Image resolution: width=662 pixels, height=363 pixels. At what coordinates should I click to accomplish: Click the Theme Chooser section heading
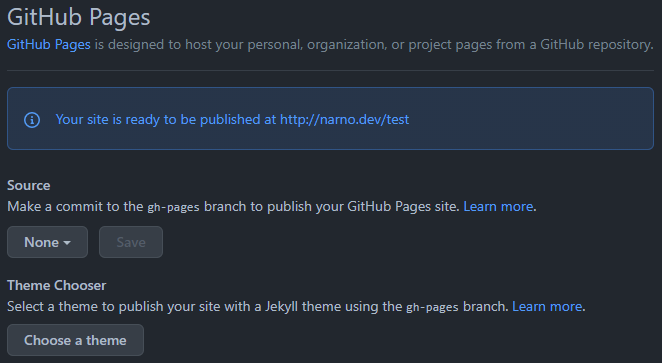[x=57, y=285]
